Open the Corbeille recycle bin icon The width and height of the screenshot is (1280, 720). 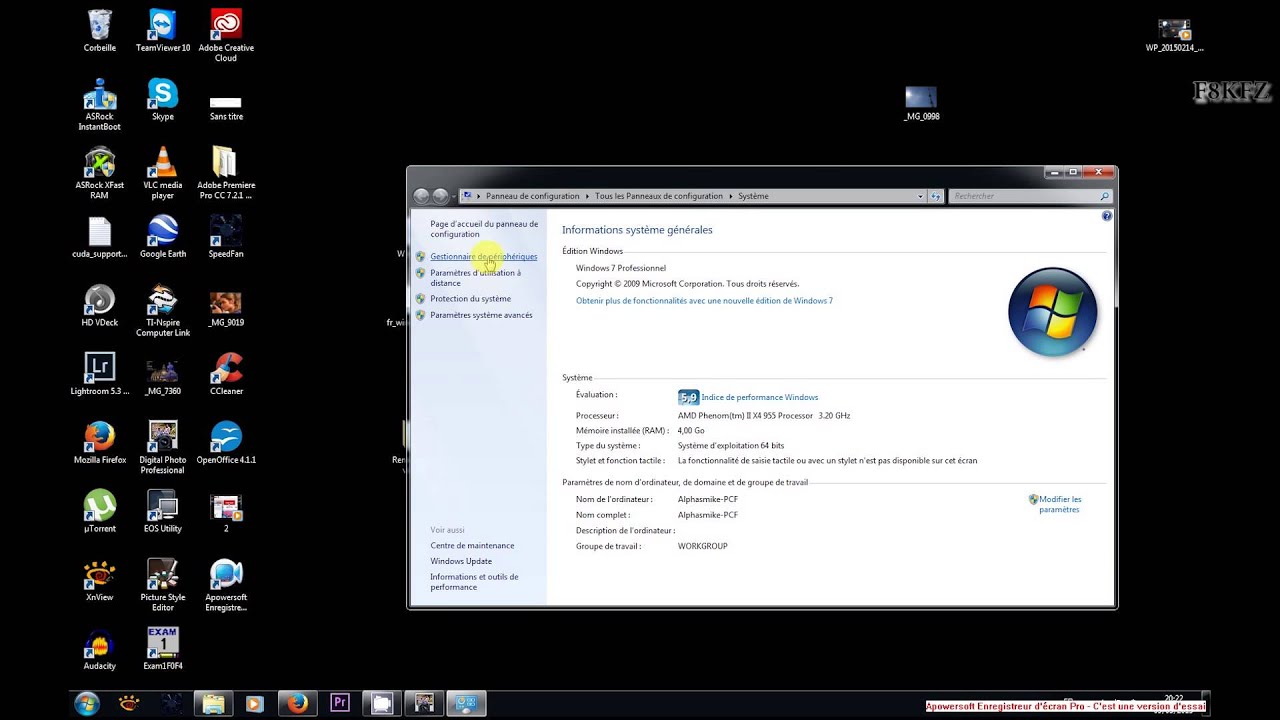coord(100,30)
